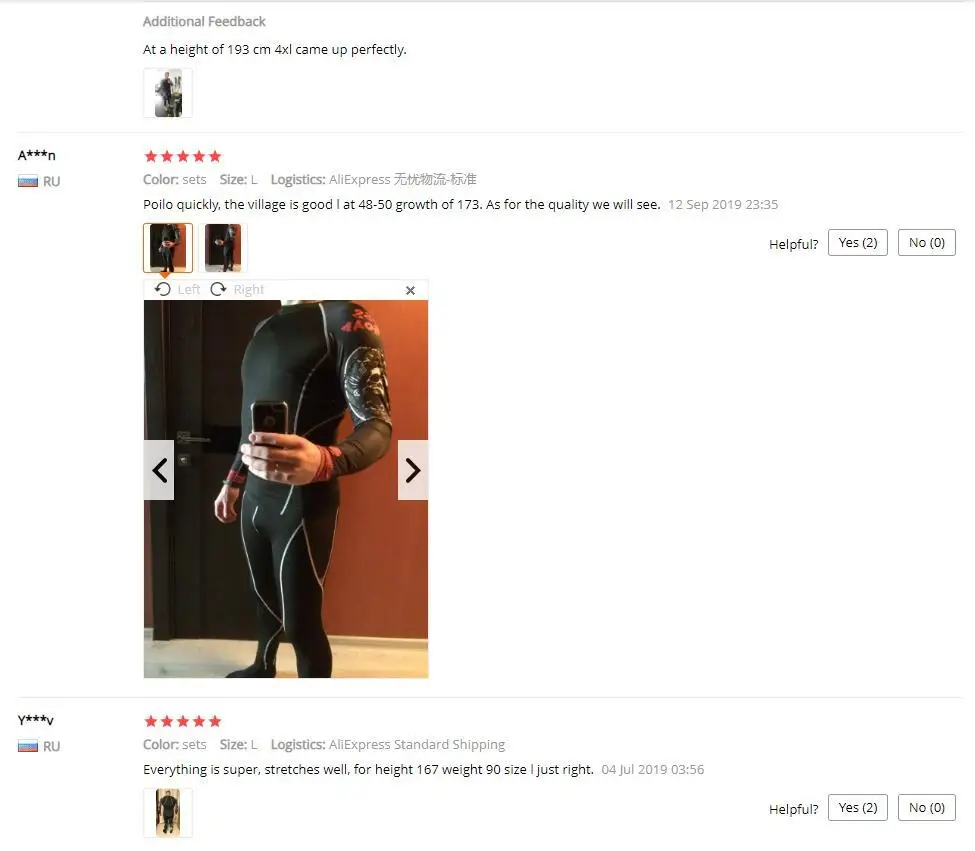This screenshot has height=851, width=975.
Task: Go to the previous review photo
Action: (159, 471)
